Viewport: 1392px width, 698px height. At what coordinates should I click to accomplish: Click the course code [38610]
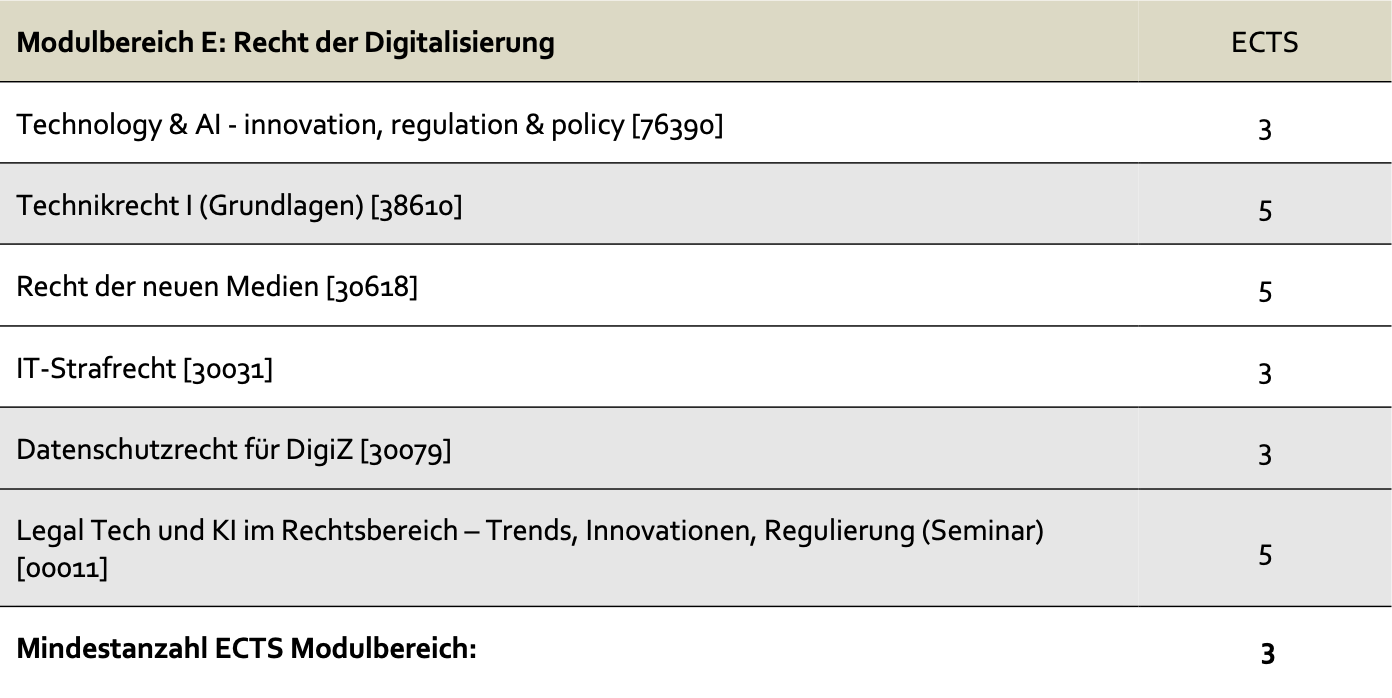[416, 207]
